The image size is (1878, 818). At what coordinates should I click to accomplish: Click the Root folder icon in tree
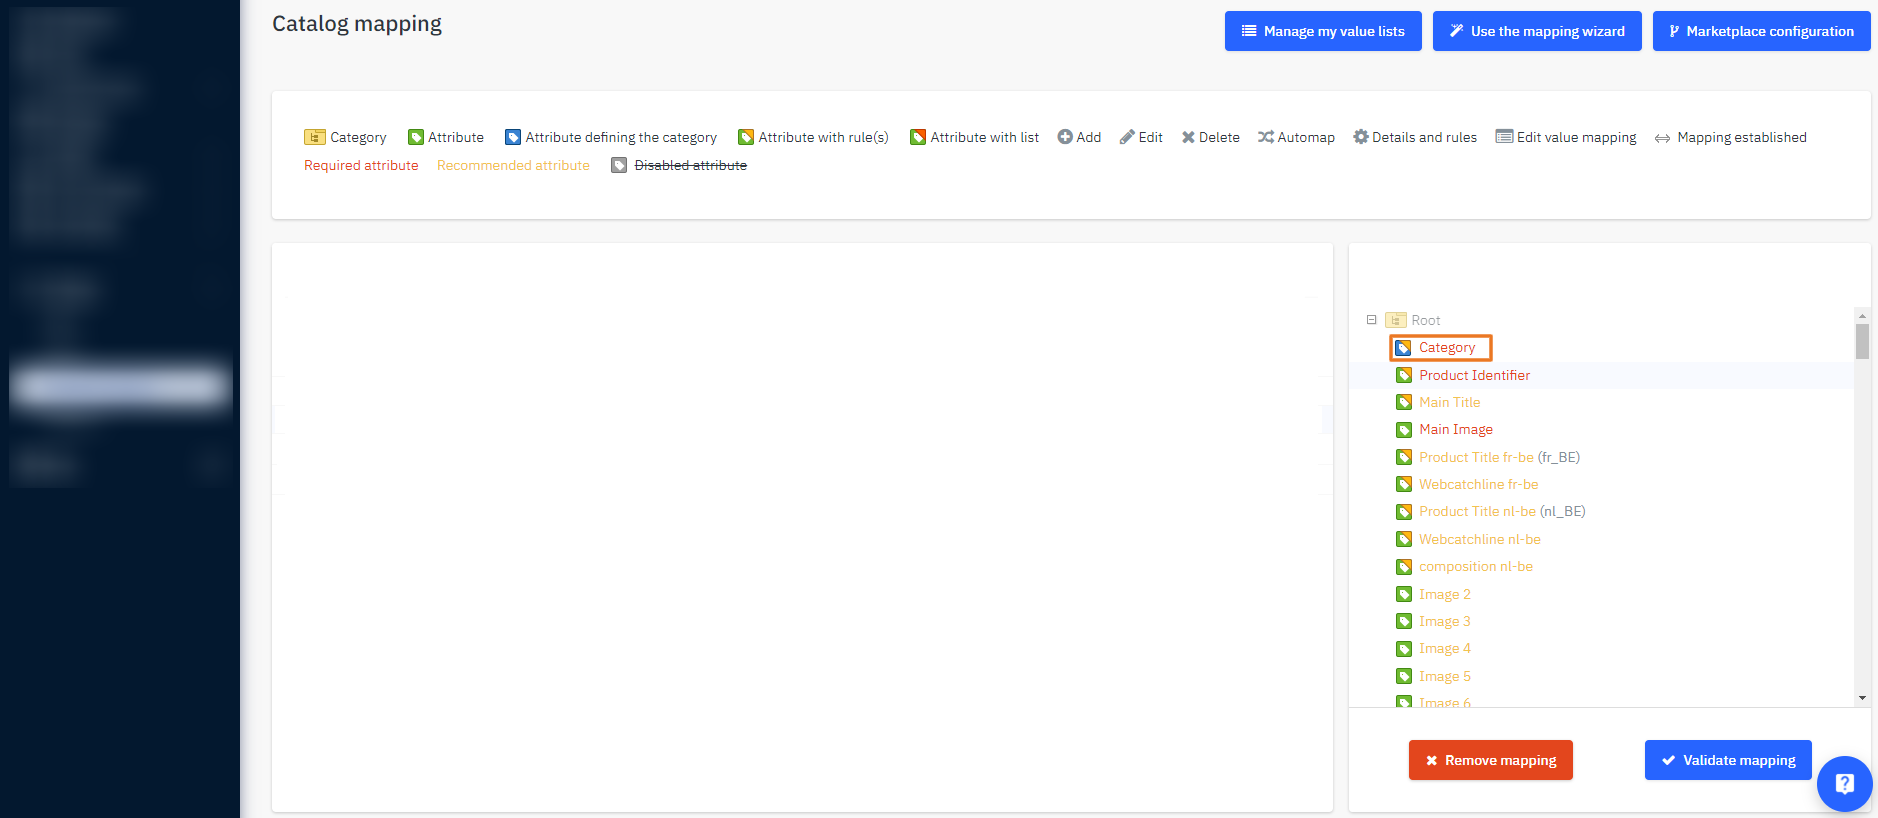pyautogui.click(x=1396, y=320)
